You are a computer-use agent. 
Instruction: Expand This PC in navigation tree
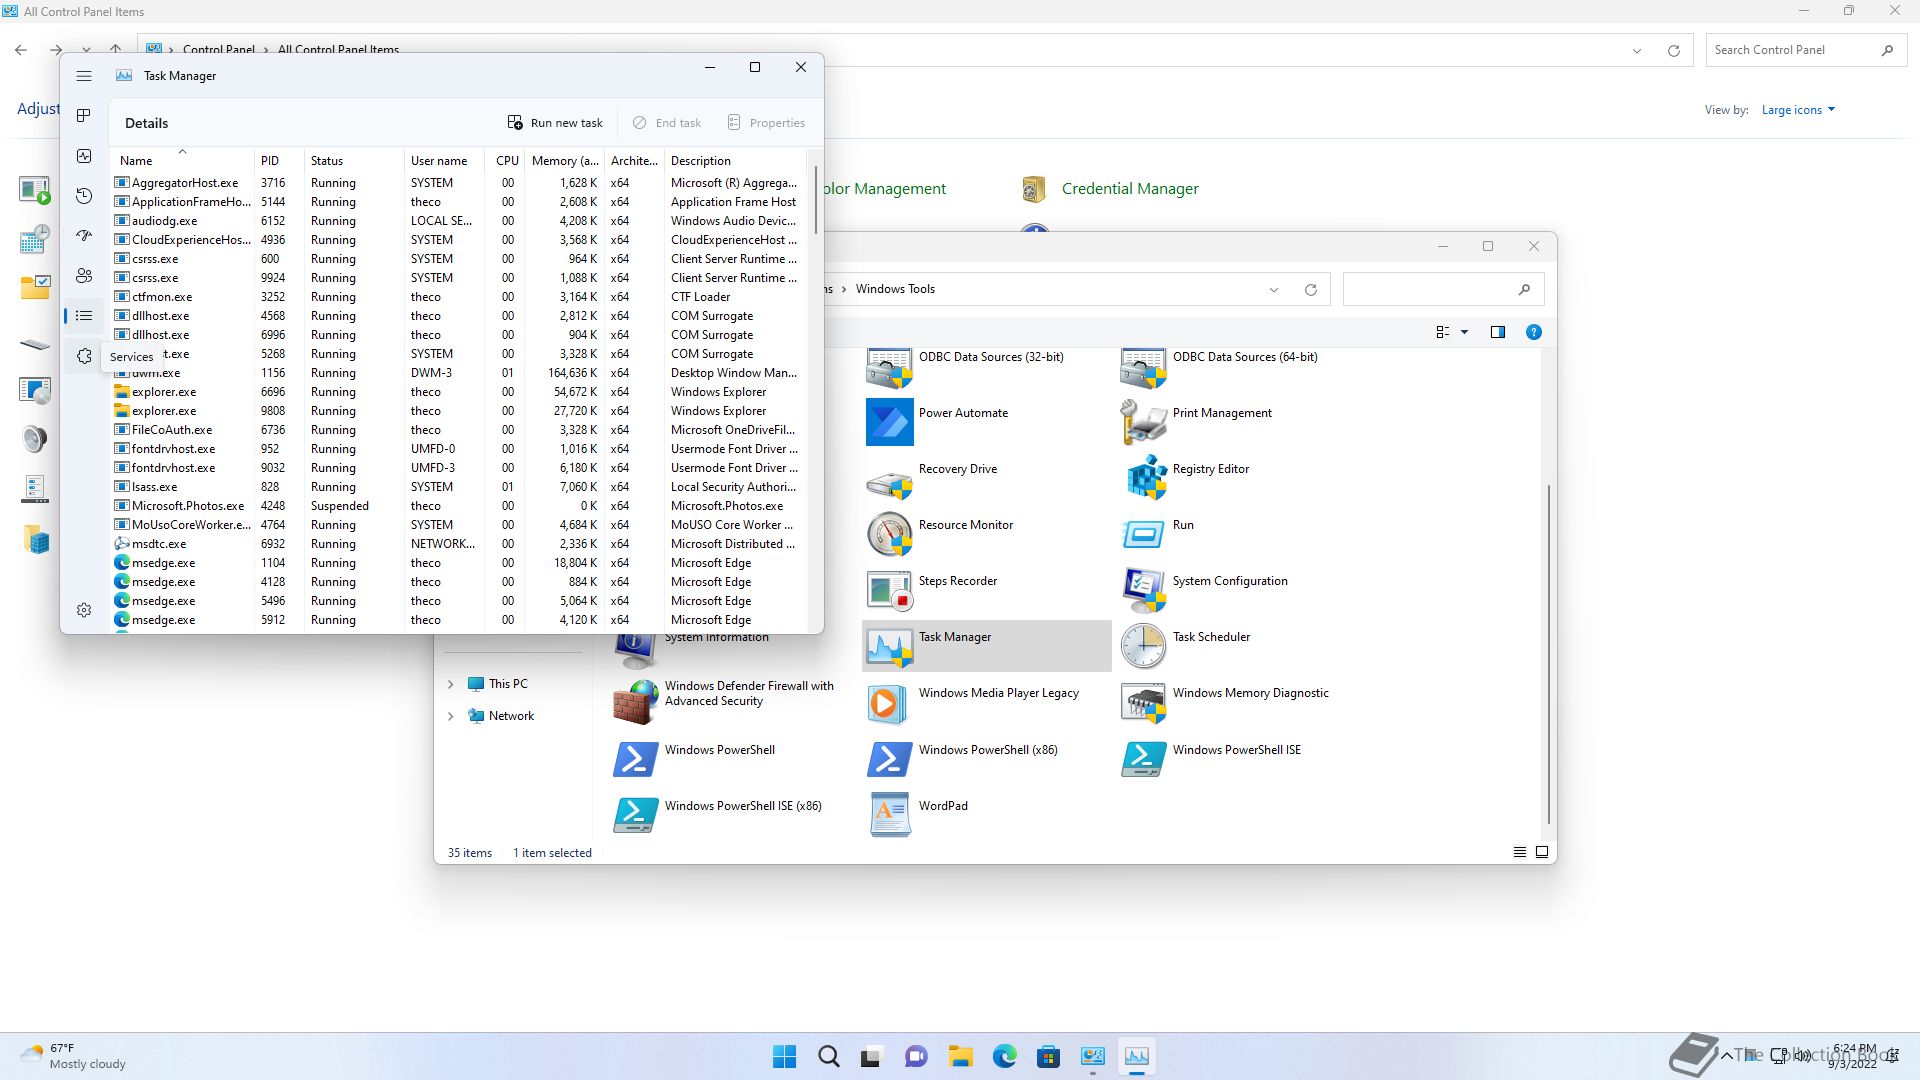tap(450, 684)
